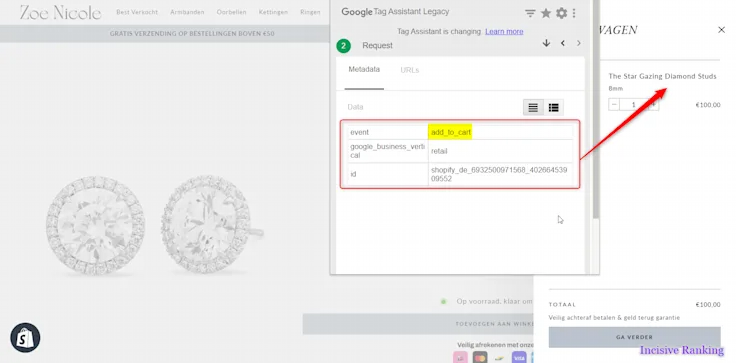
Task: Open the Tag Assistant filter icon
Action: click(530, 13)
